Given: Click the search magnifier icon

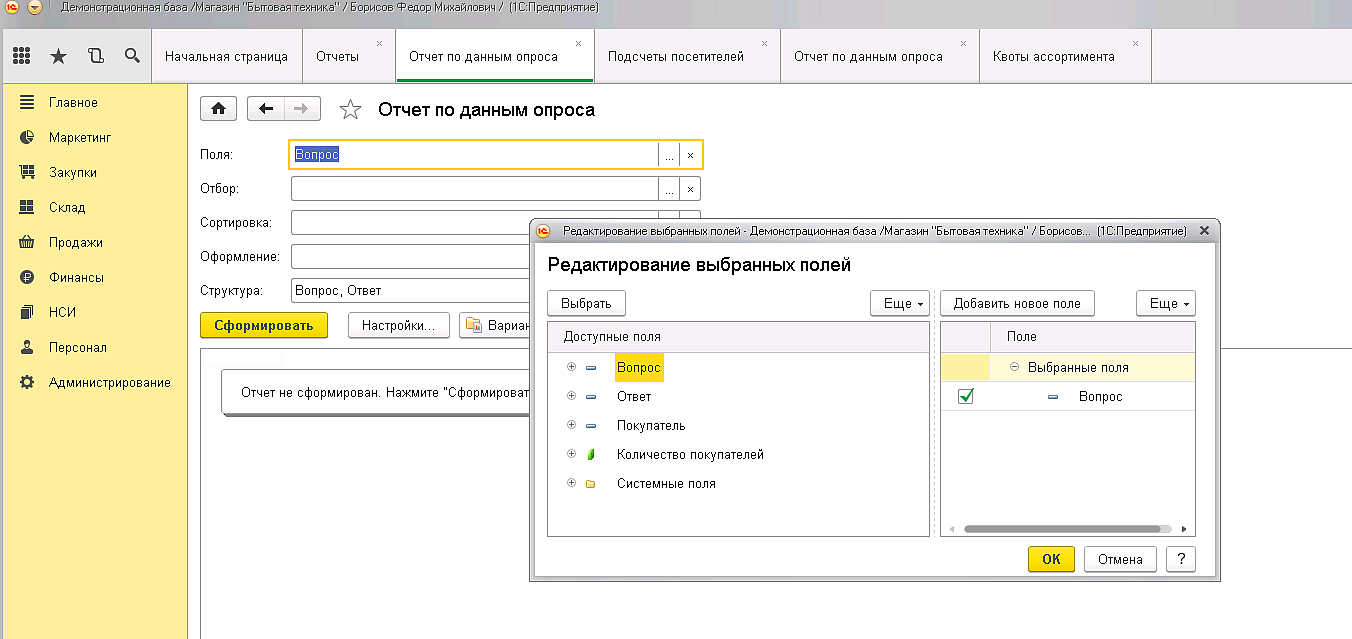Looking at the screenshot, I should coord(132,56).
